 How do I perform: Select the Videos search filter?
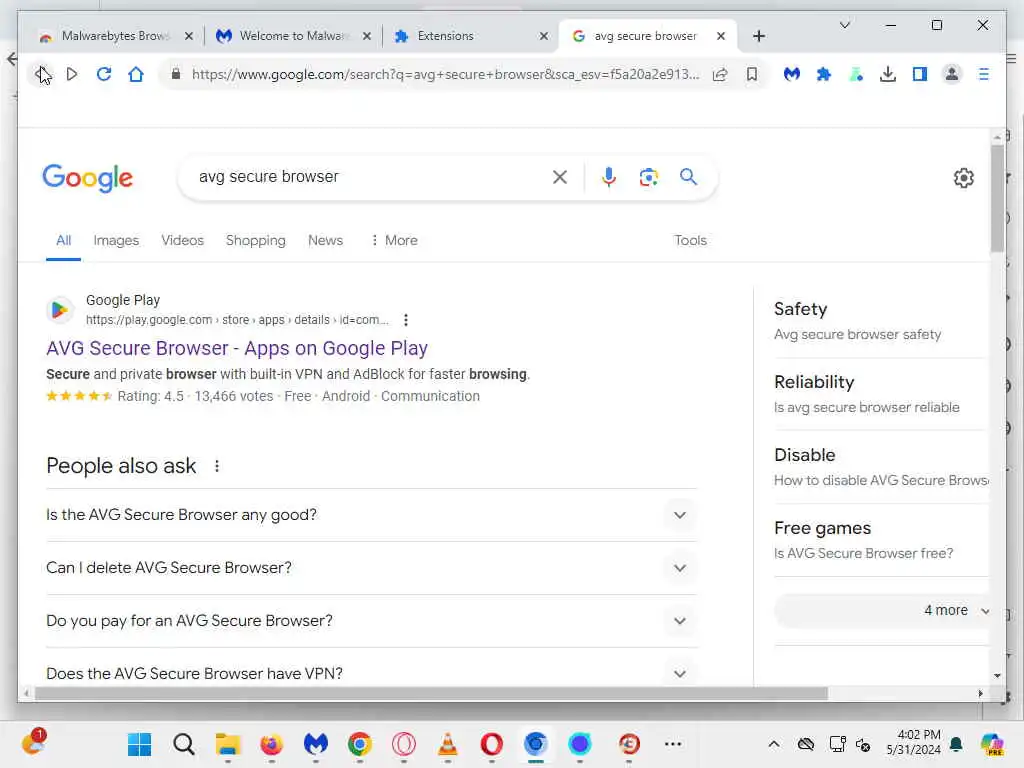[183, 240]
